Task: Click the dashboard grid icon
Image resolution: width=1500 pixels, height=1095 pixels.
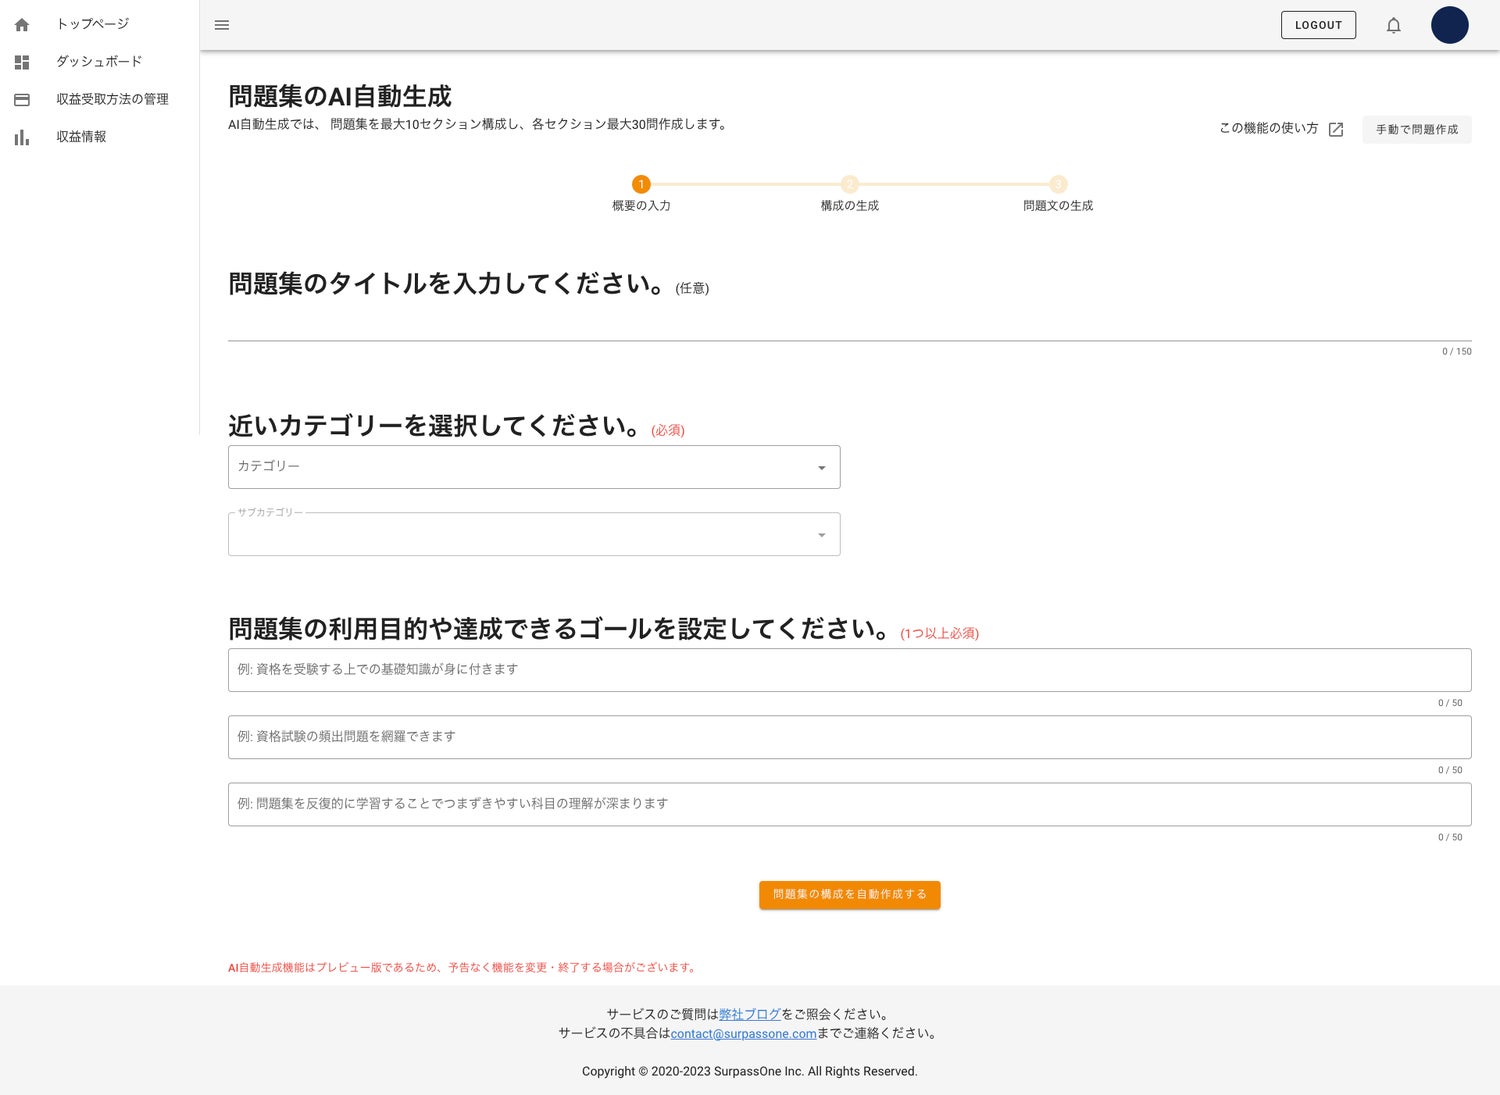Action: [x=22, y=62]
